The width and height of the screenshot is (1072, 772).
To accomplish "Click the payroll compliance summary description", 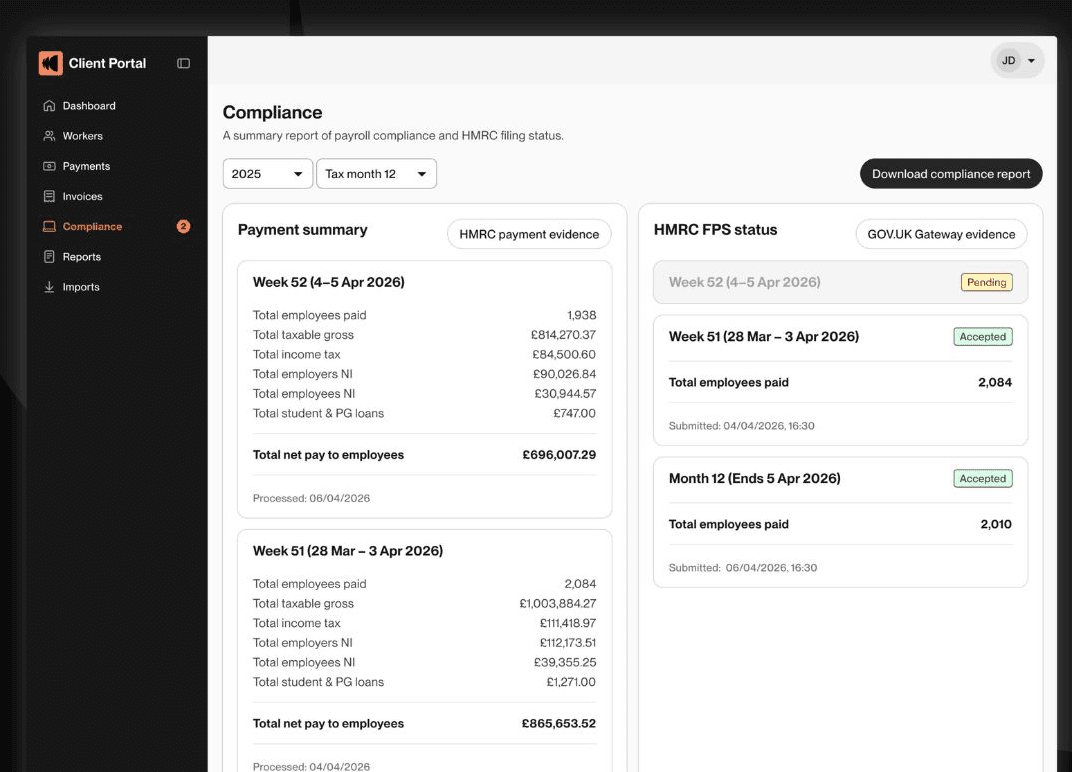I will click(x=393, y=135).
